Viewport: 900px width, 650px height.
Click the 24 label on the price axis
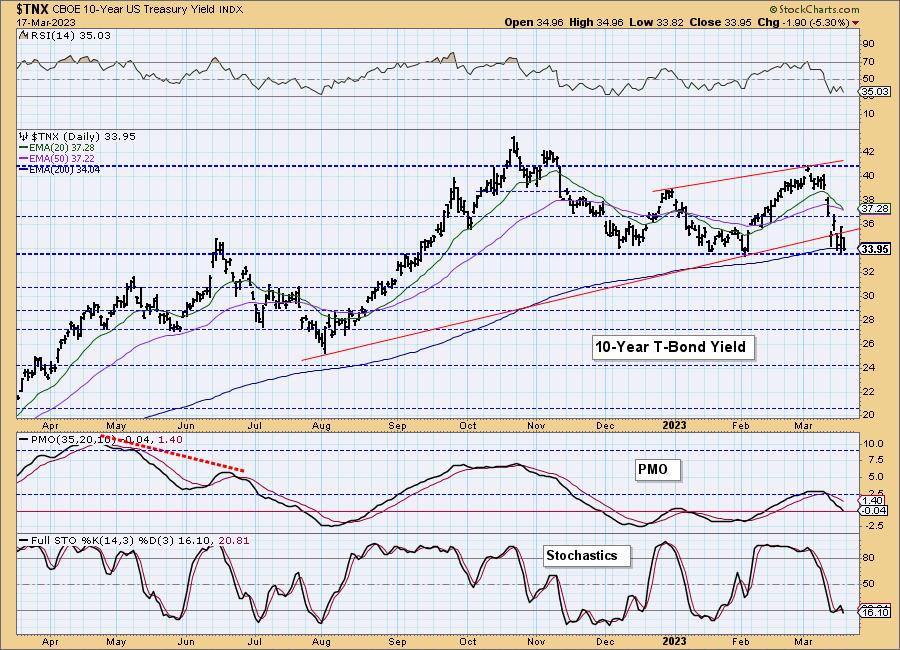click(868, 367)
